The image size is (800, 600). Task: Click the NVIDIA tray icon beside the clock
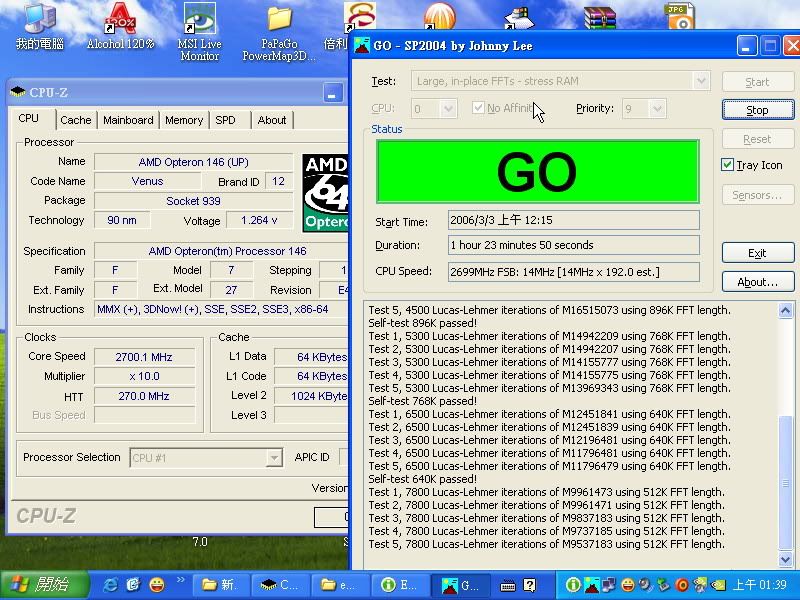[x=718, y=585]
